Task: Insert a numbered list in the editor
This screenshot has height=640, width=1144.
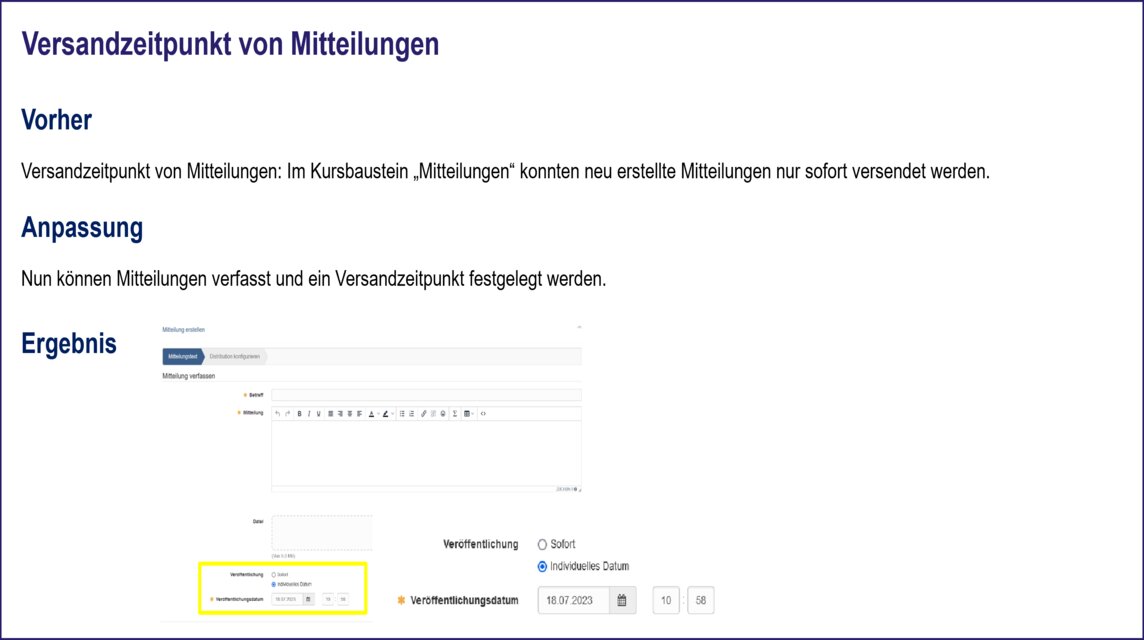Action: click(411, 414)
